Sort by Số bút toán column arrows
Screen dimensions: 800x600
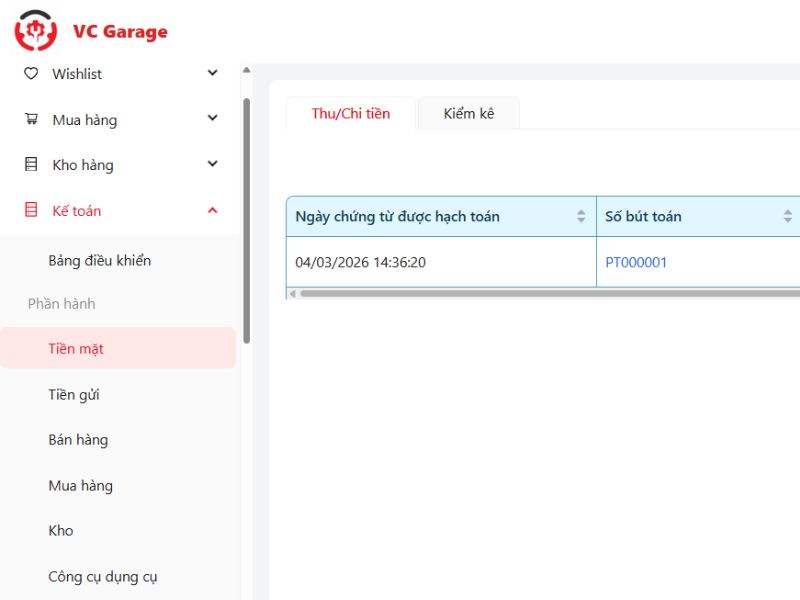click(789, 217)
